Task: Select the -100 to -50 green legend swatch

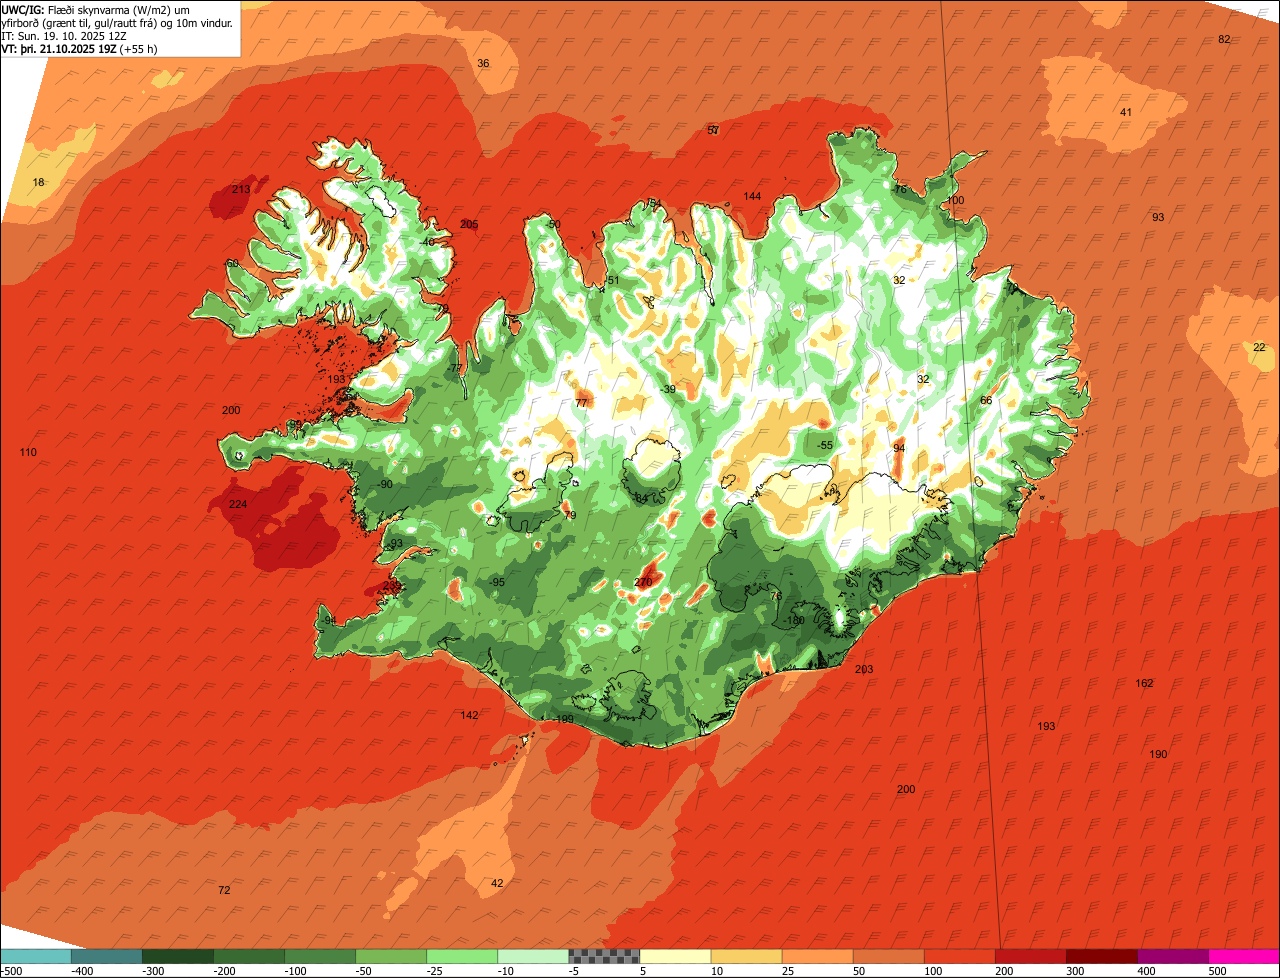Action: (319, 956)
